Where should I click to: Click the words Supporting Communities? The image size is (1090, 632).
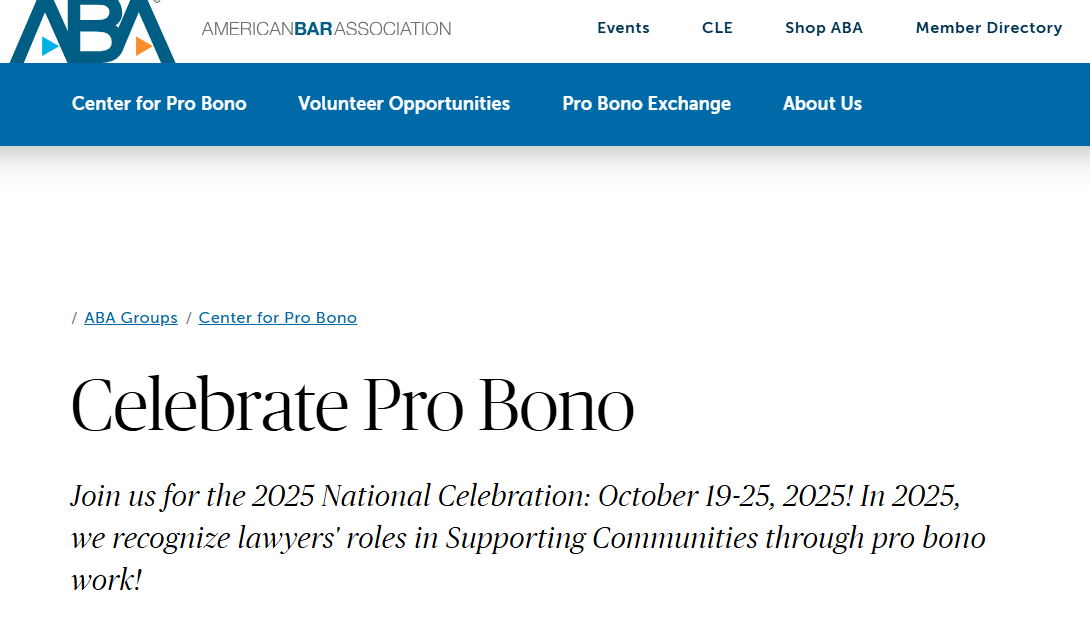(602, 538)
